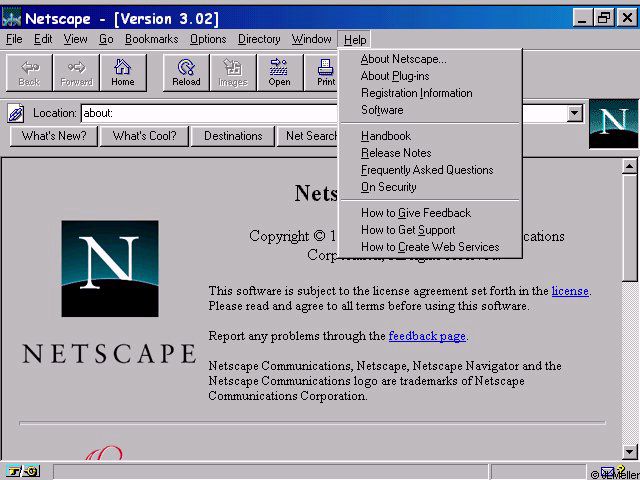The width and height of the screenshot is (640, 480).
Task: Click the Netscape N throbber logo
Action: (613, 124)
